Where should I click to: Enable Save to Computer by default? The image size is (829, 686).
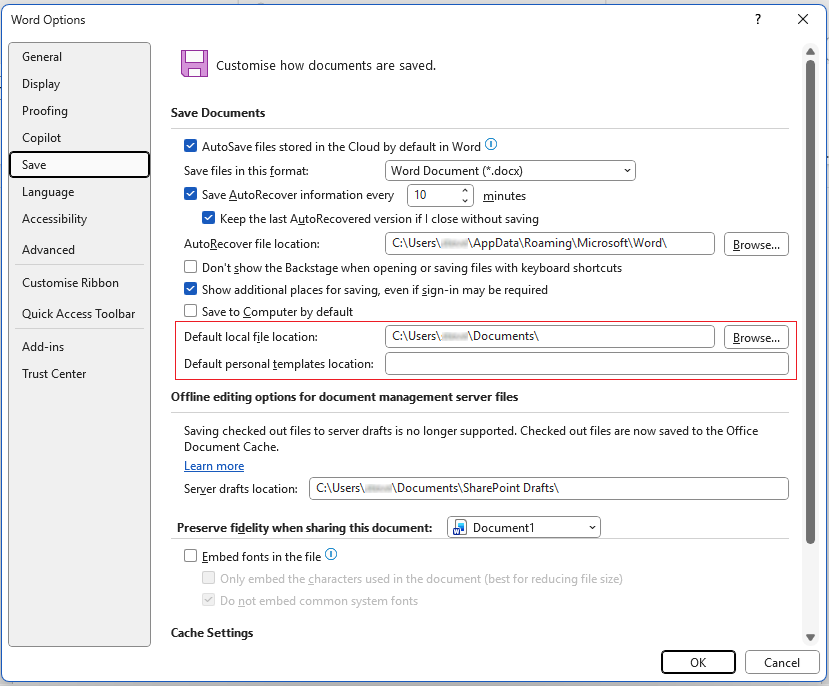point(190,311)
